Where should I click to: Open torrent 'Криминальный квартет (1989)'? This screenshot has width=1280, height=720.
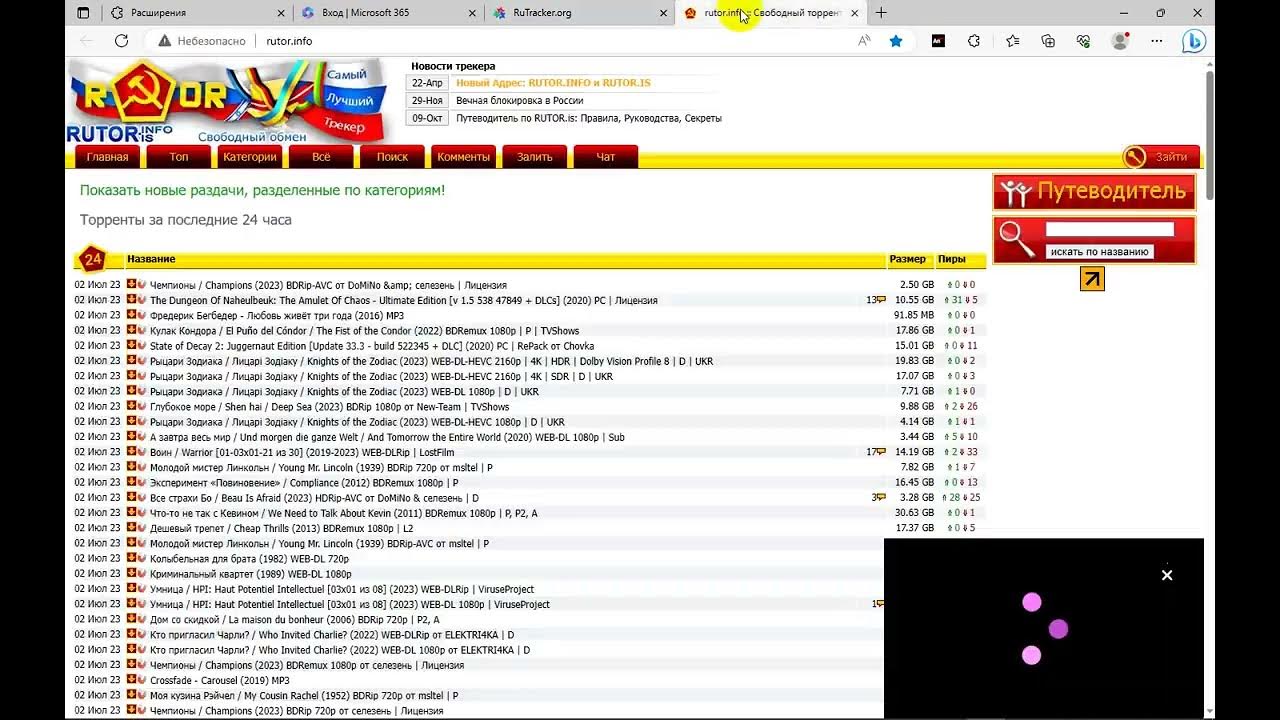(250, 574)
